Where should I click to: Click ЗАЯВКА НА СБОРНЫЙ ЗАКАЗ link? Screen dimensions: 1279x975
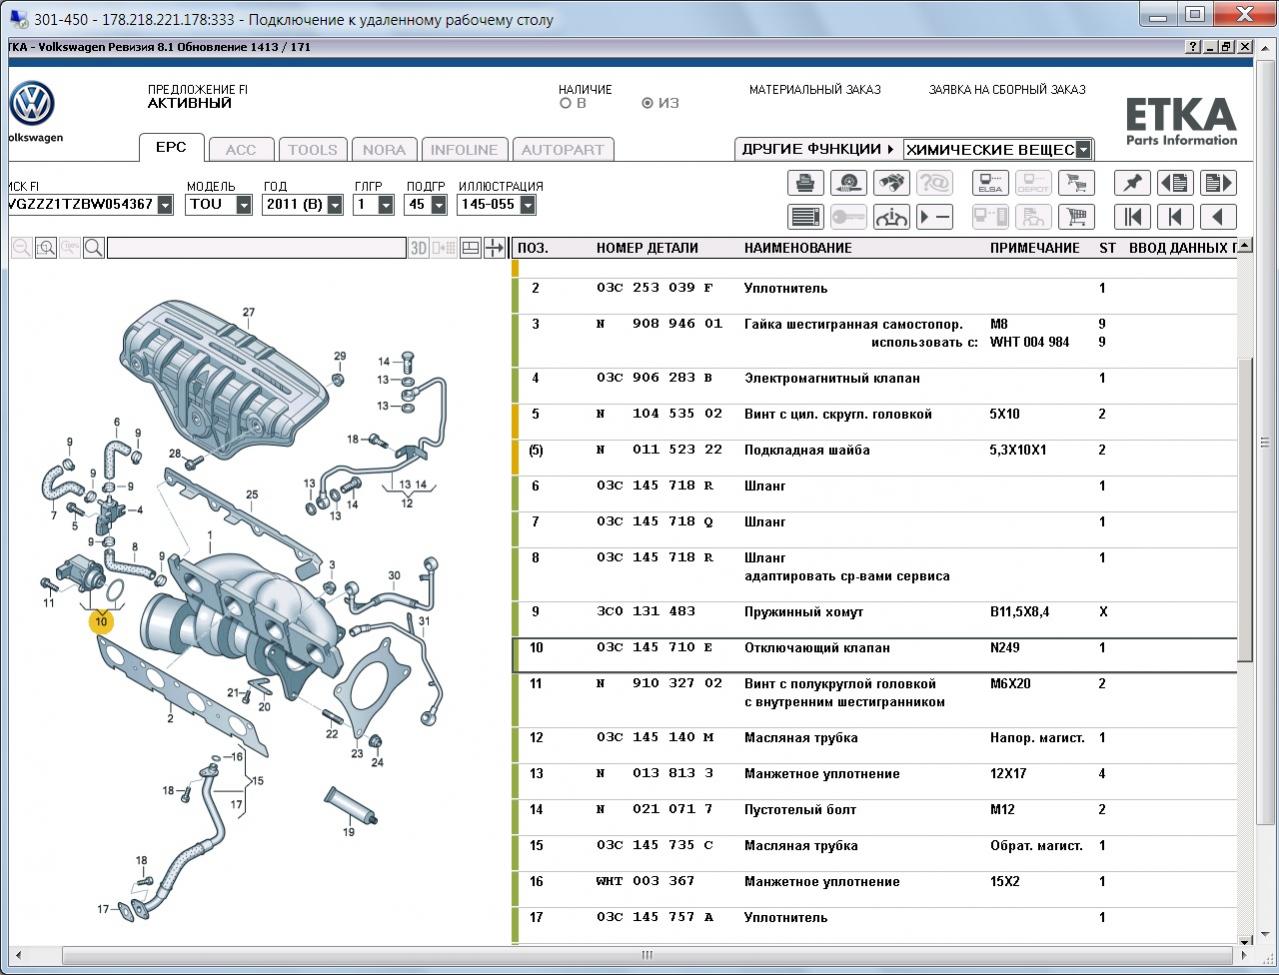click(x=1007, y=89)
